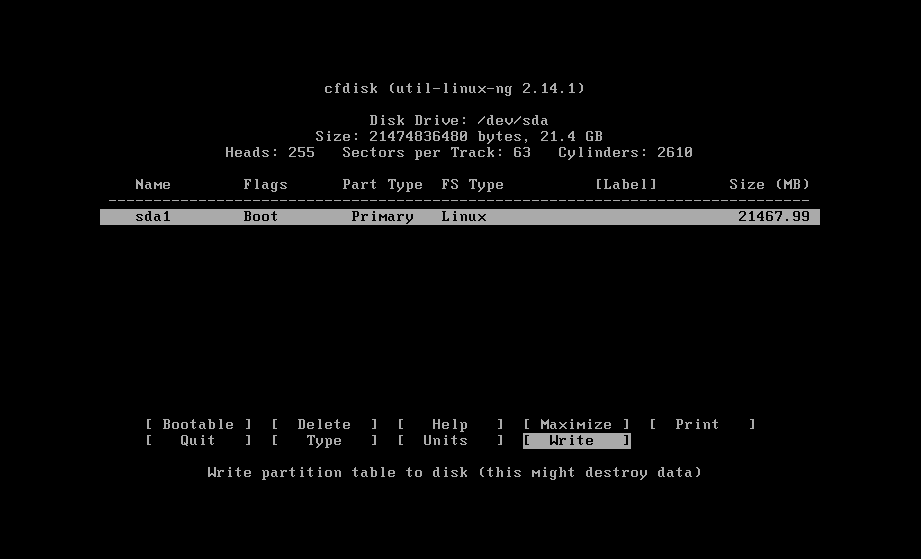Click the 21467.99 size value
Screen dimensions: 921x559
[774, 217]
